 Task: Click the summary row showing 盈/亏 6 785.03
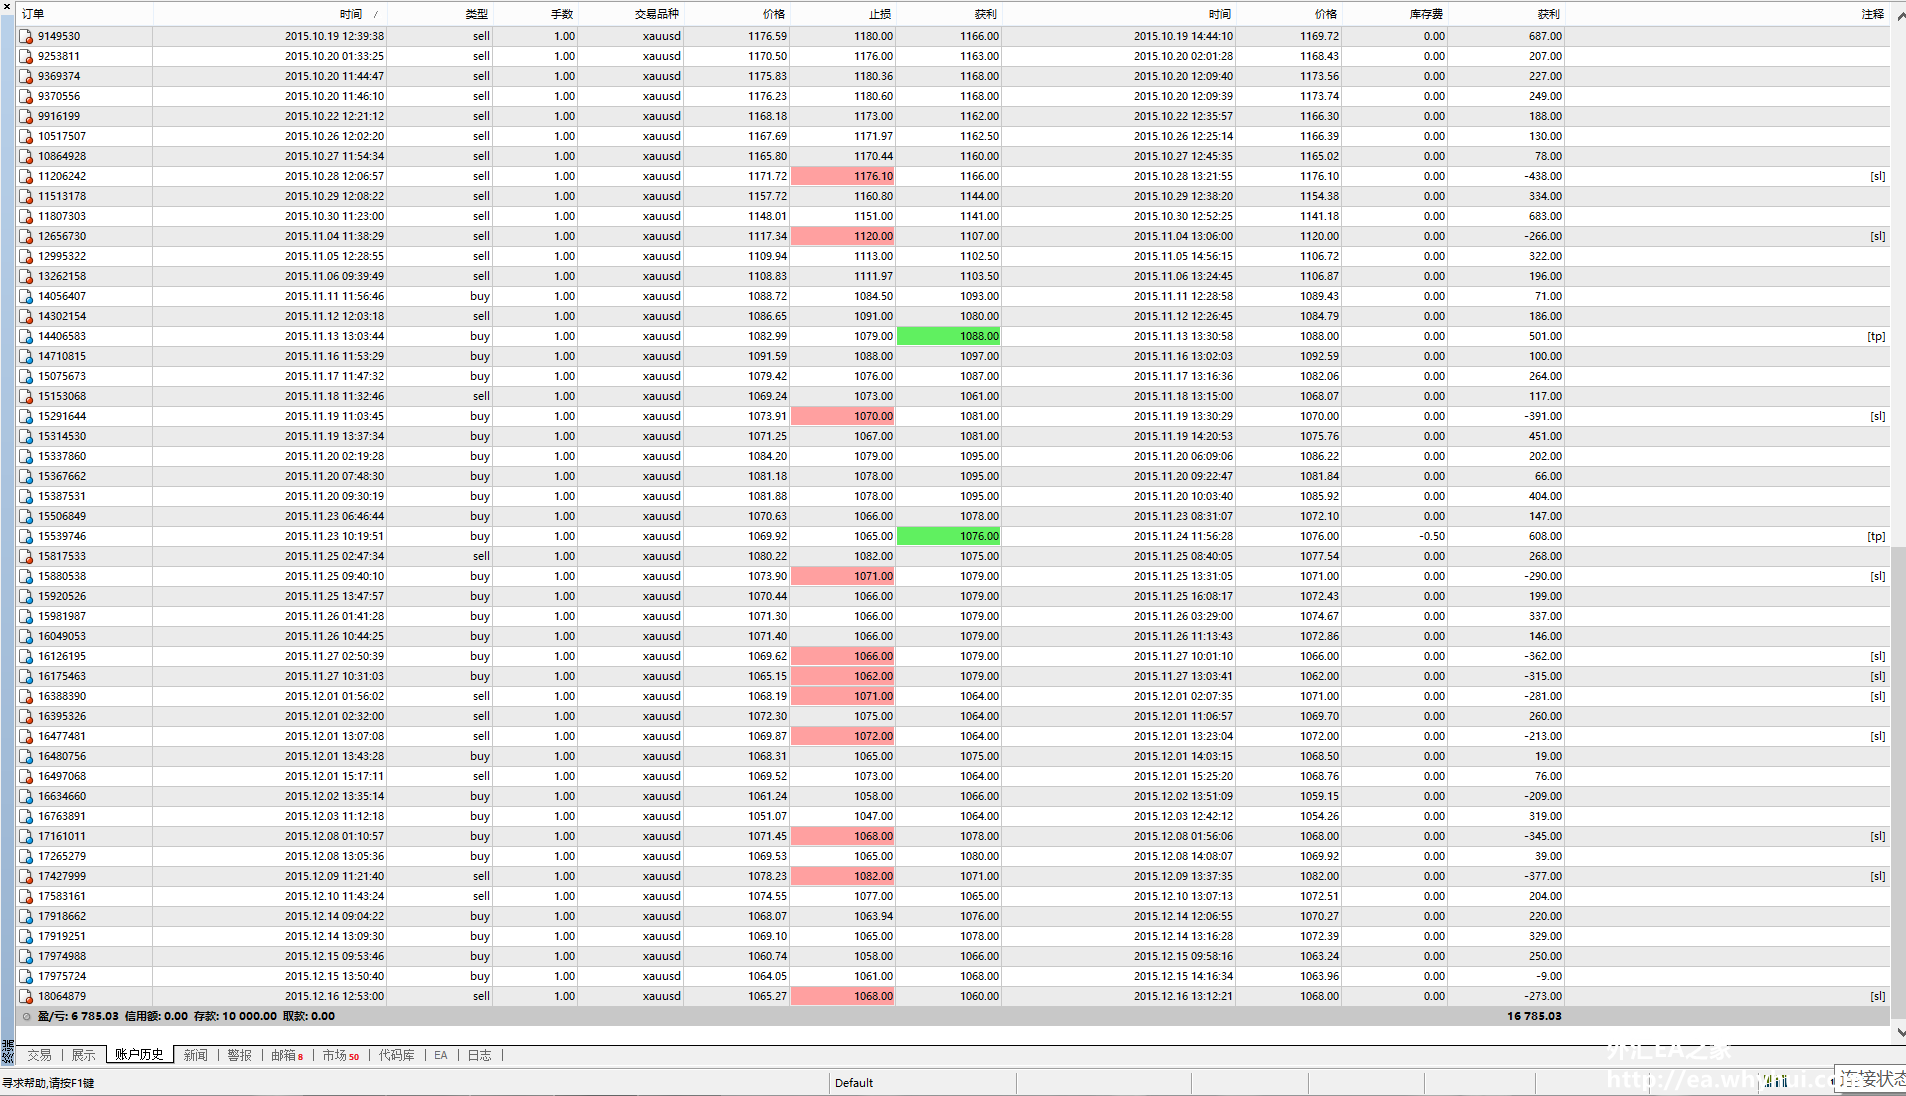(x=953, y=1016)
